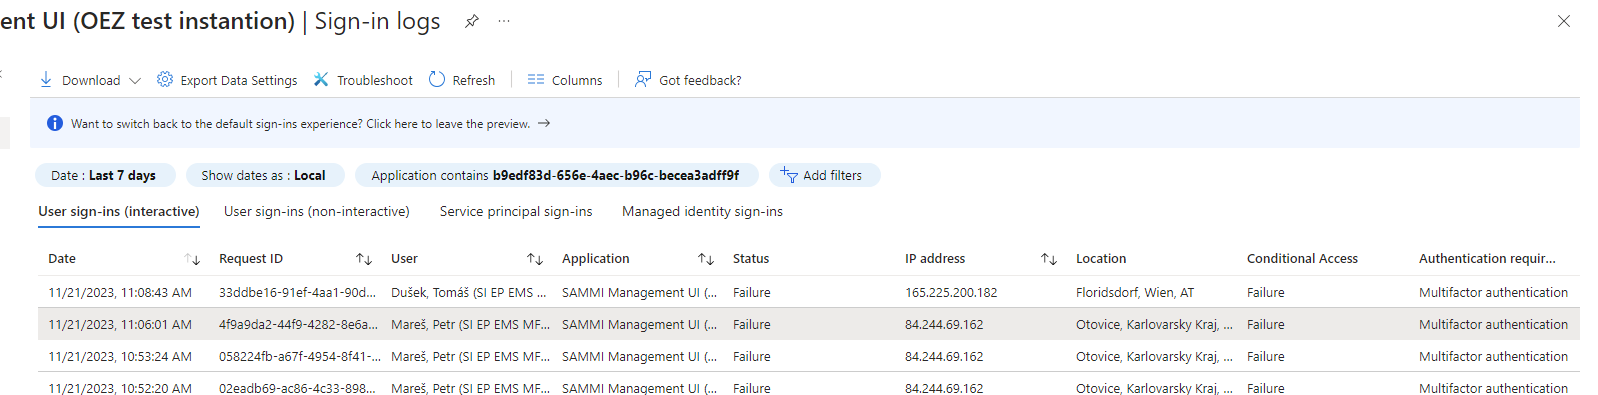Image resolution: width=1598 pixels, height=395 pixels.
Task: Open the Troubleshoot option
Action: pyautogui.click(x=363, y=80)
